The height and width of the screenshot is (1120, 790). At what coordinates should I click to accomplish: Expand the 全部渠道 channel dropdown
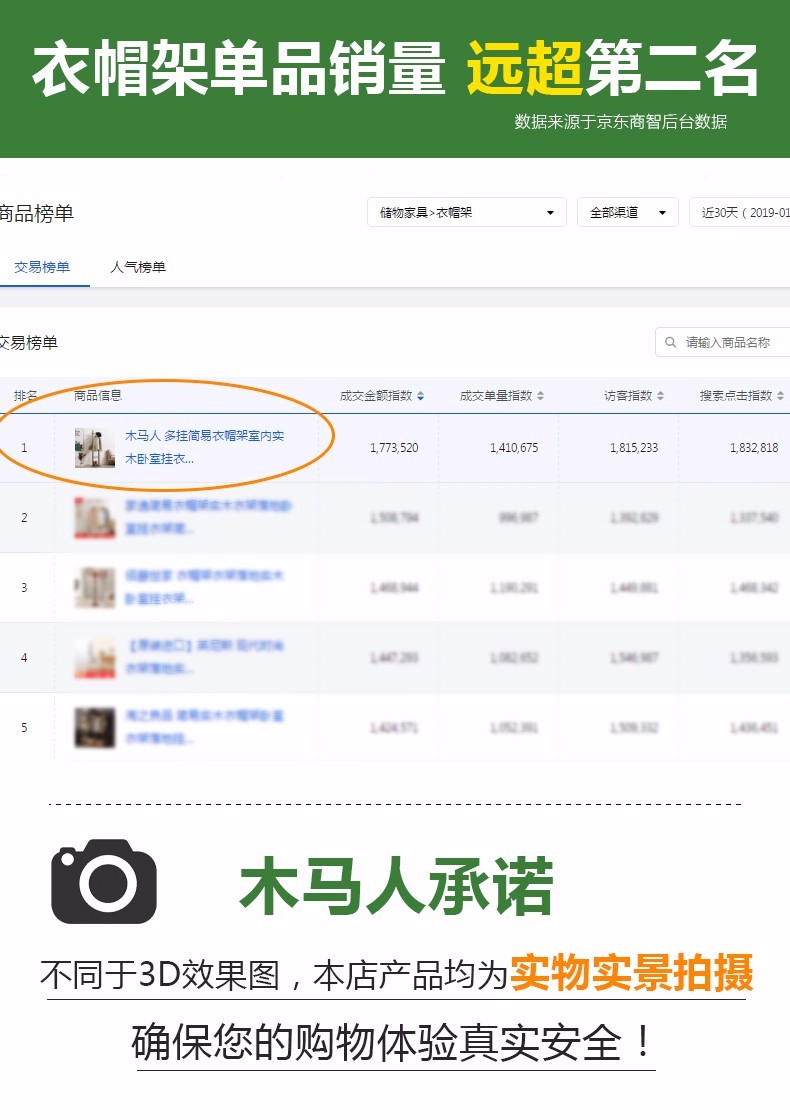tap(627, 213)
